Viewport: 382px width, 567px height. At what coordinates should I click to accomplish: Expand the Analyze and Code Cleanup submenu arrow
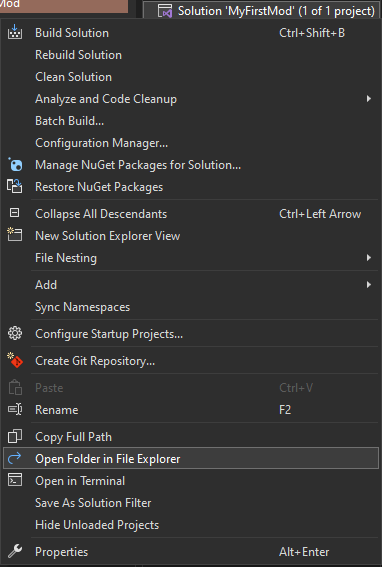coord(369,98)
